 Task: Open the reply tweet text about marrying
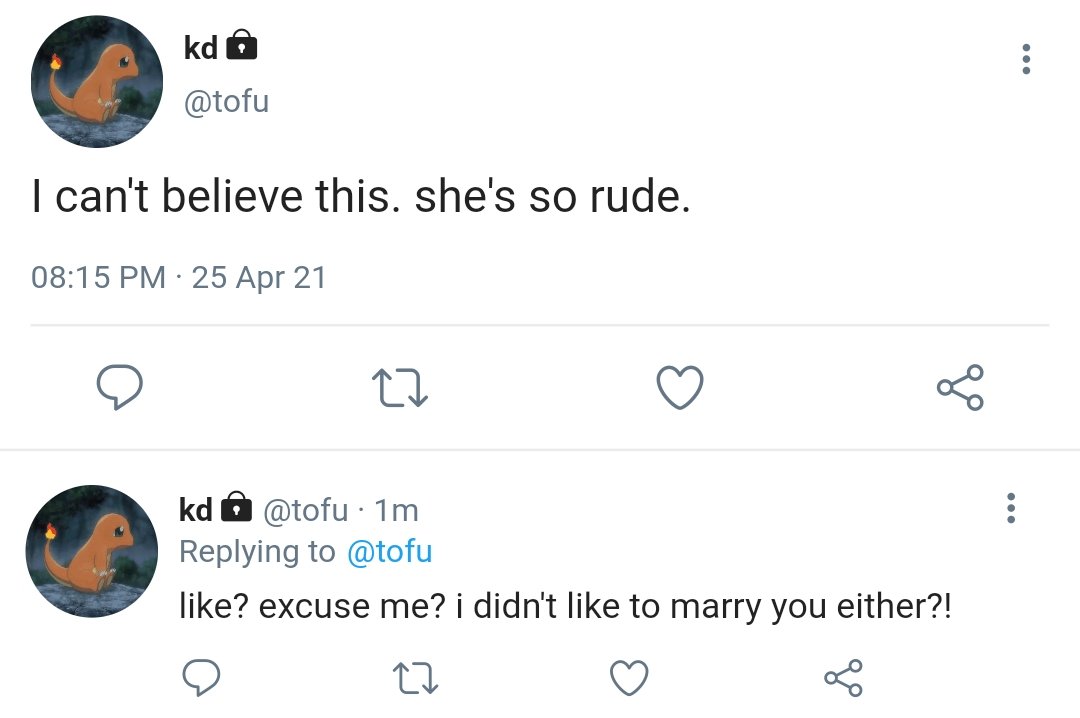click(565, 606)
